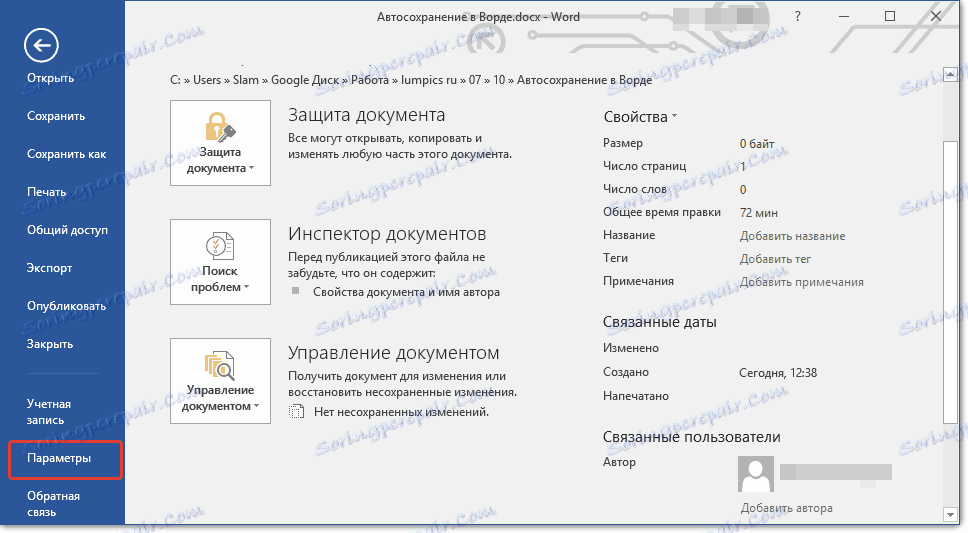Click the unsaved changes document icon
The width and height of the screenshot is (968, 533).
(297, 411)
